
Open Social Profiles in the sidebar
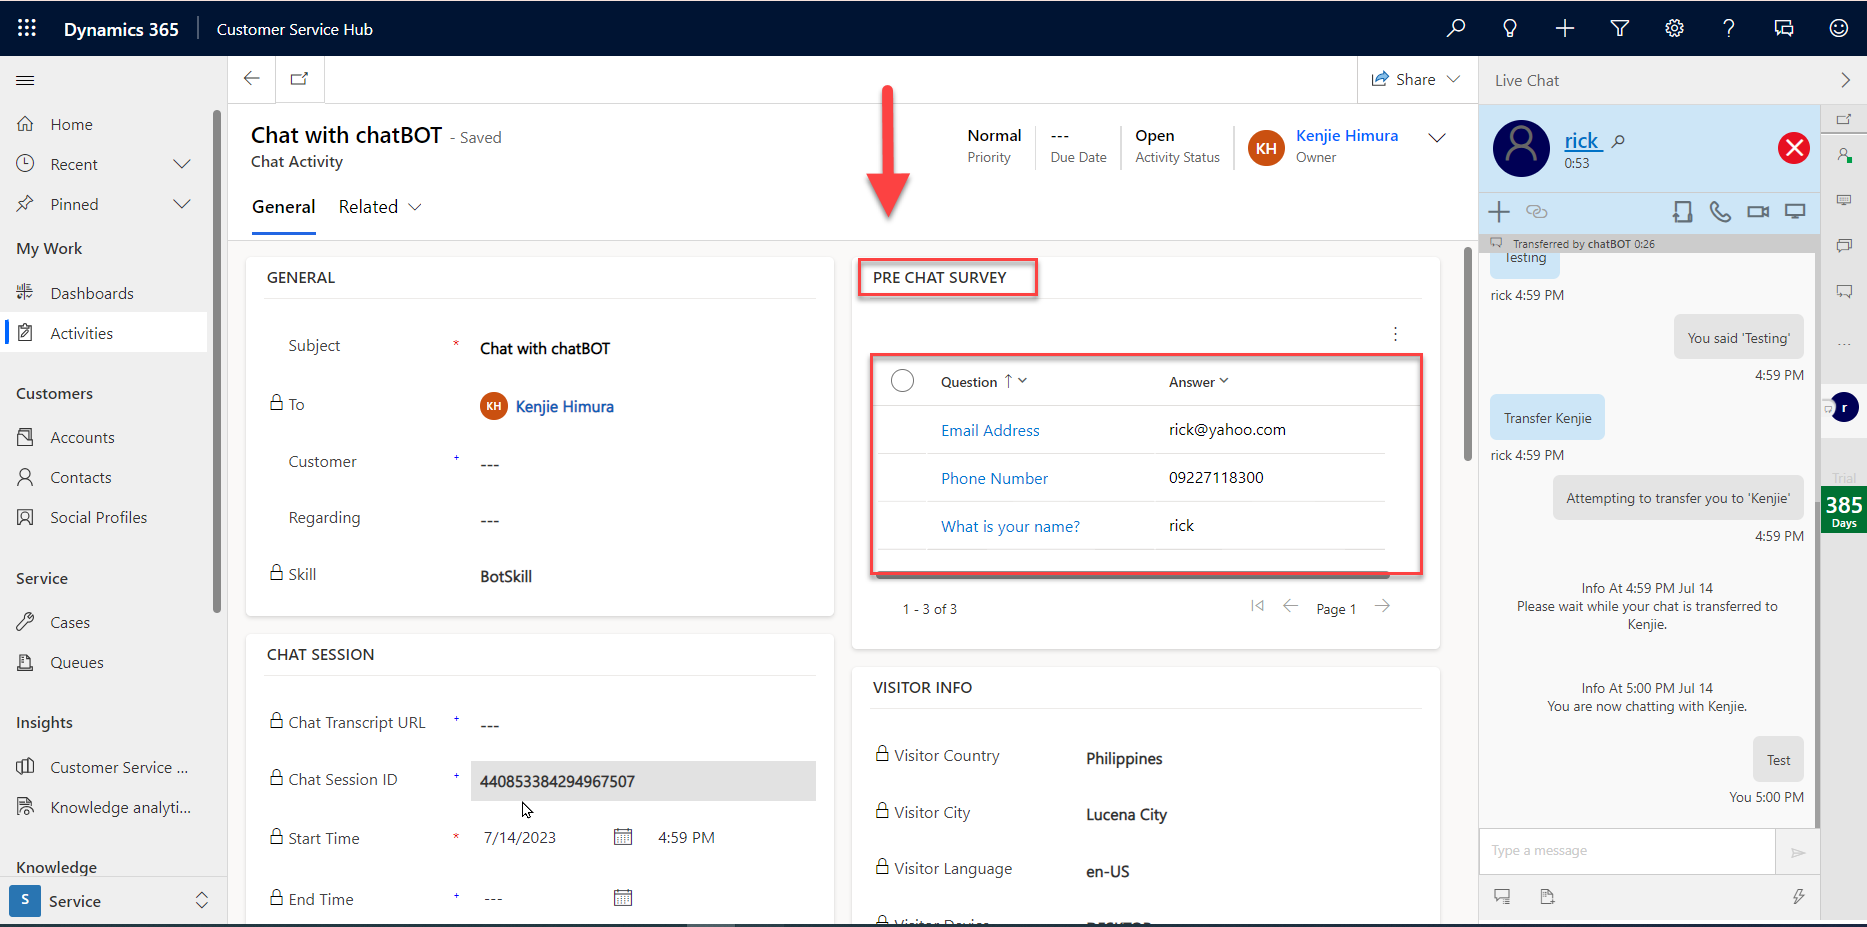[98, 517]
